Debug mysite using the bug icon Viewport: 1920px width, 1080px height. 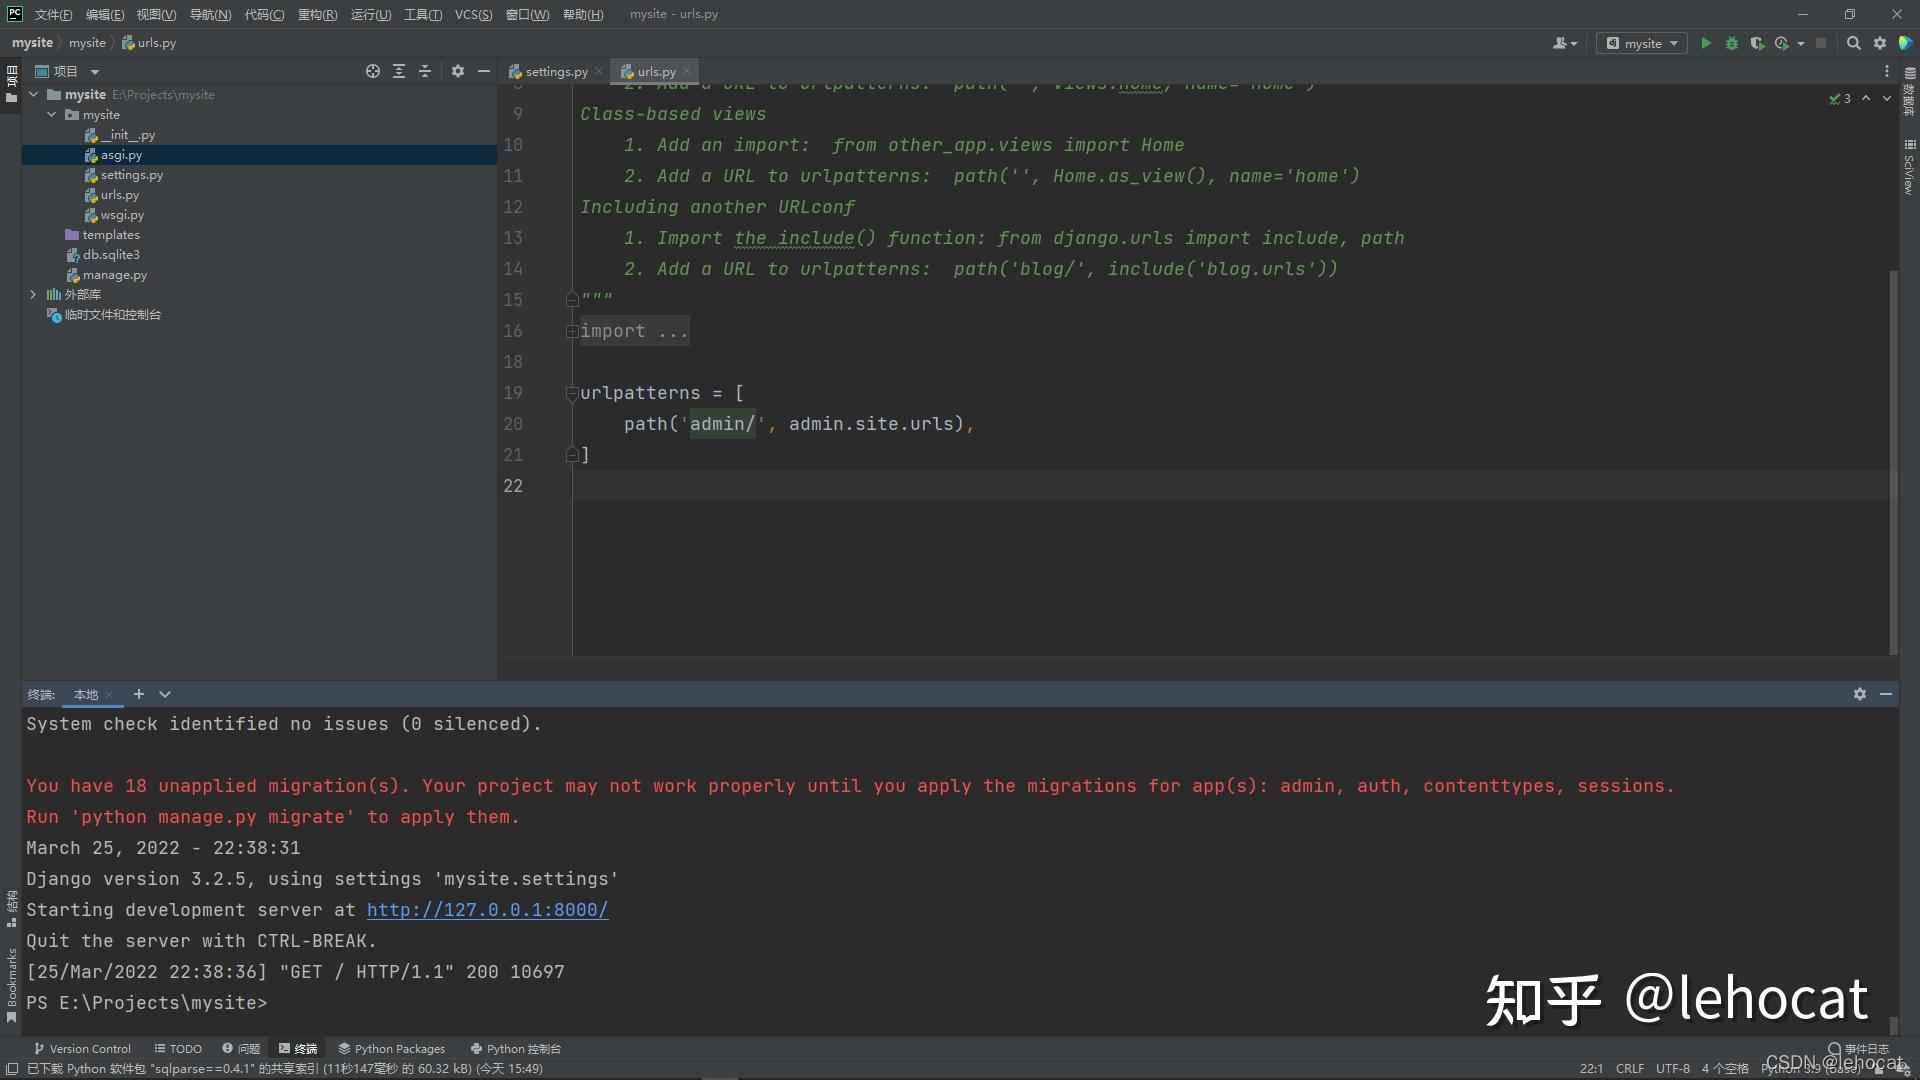tap(1731, 43)
